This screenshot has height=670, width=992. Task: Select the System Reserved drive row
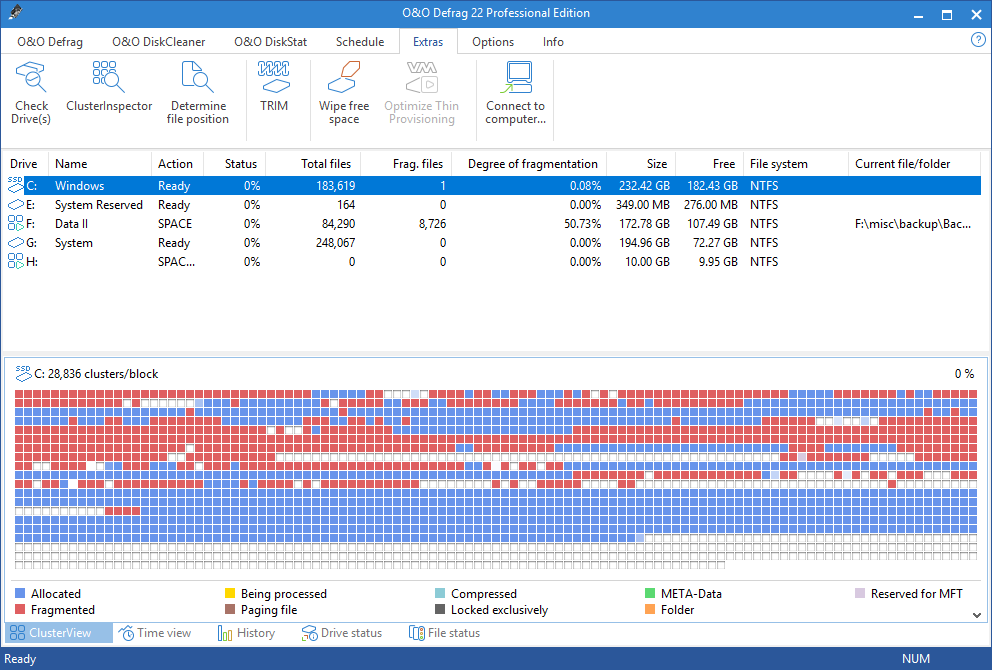494,204
